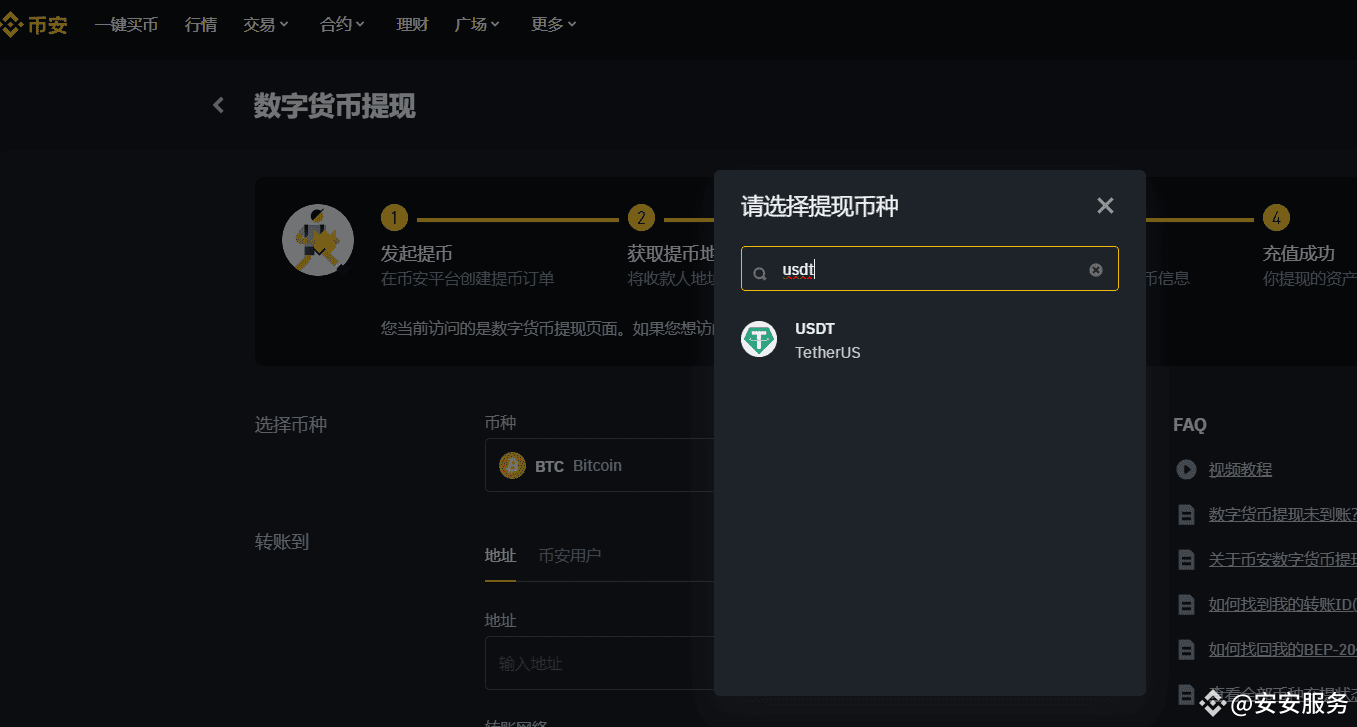1357x727 pixels.
Task: Clear the usdt search text
Action: tap(1096, 270)
